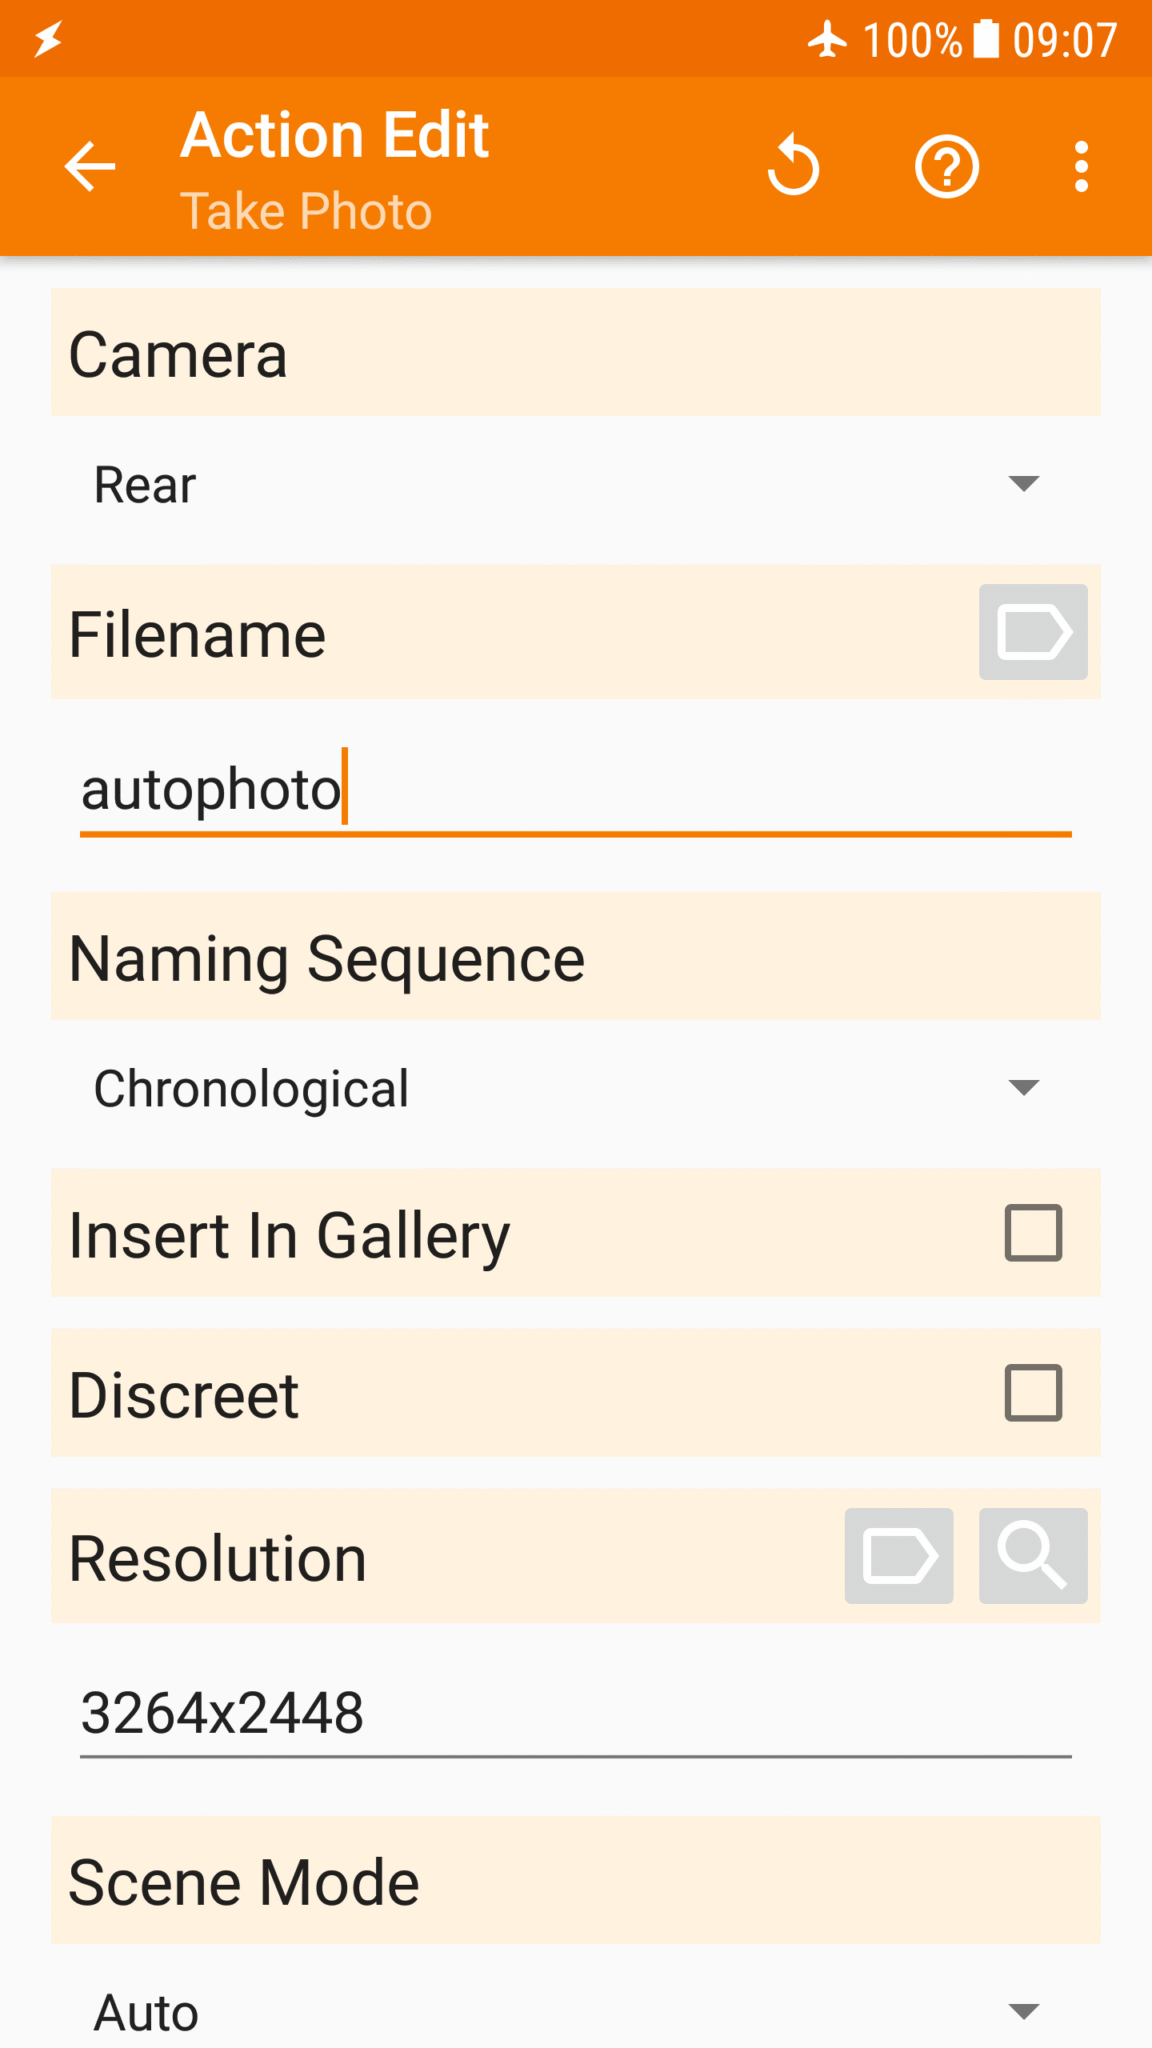Viewport: 1152px width, 2048px height.
Task: Enable the Discreet checkbox
Action: 1034,1394
